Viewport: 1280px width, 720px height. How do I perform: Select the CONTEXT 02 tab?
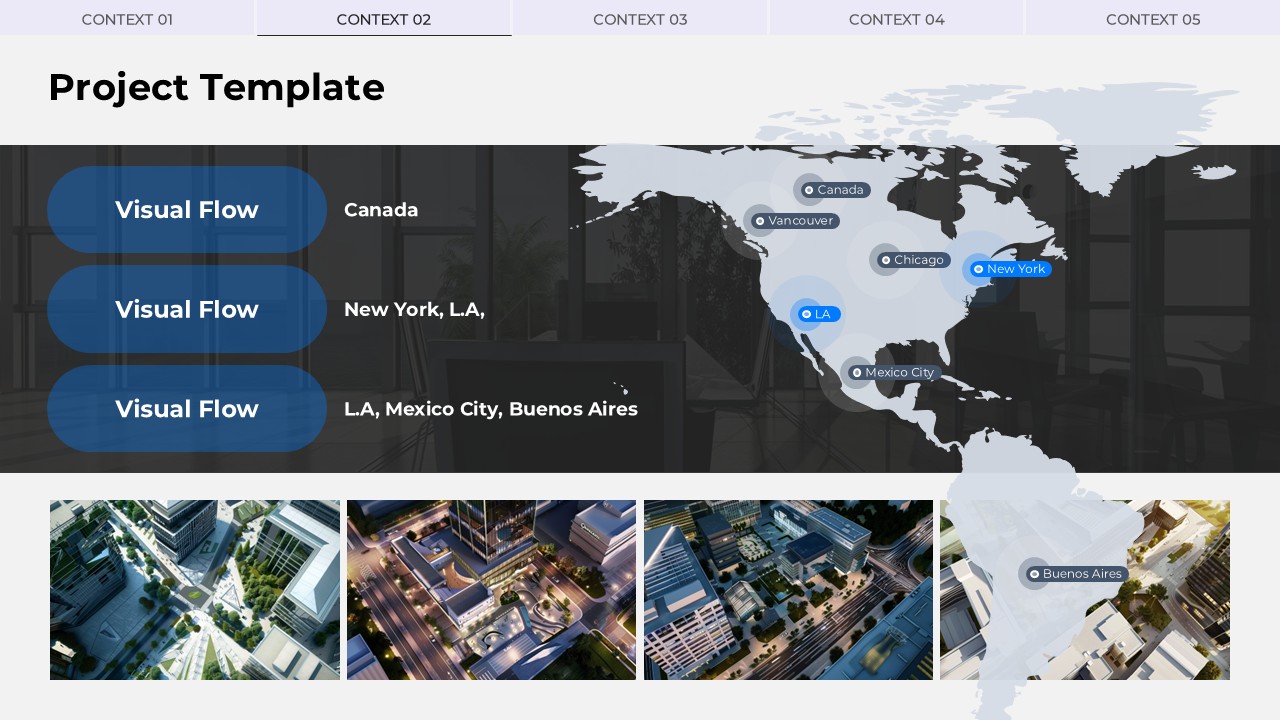pos(384,19)
